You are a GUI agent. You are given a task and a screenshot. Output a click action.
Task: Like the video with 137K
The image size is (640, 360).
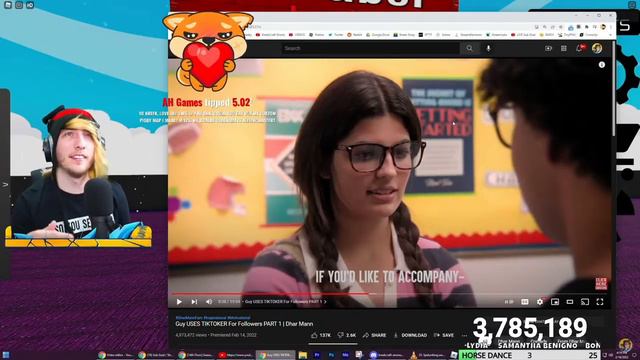click(321, 335)
